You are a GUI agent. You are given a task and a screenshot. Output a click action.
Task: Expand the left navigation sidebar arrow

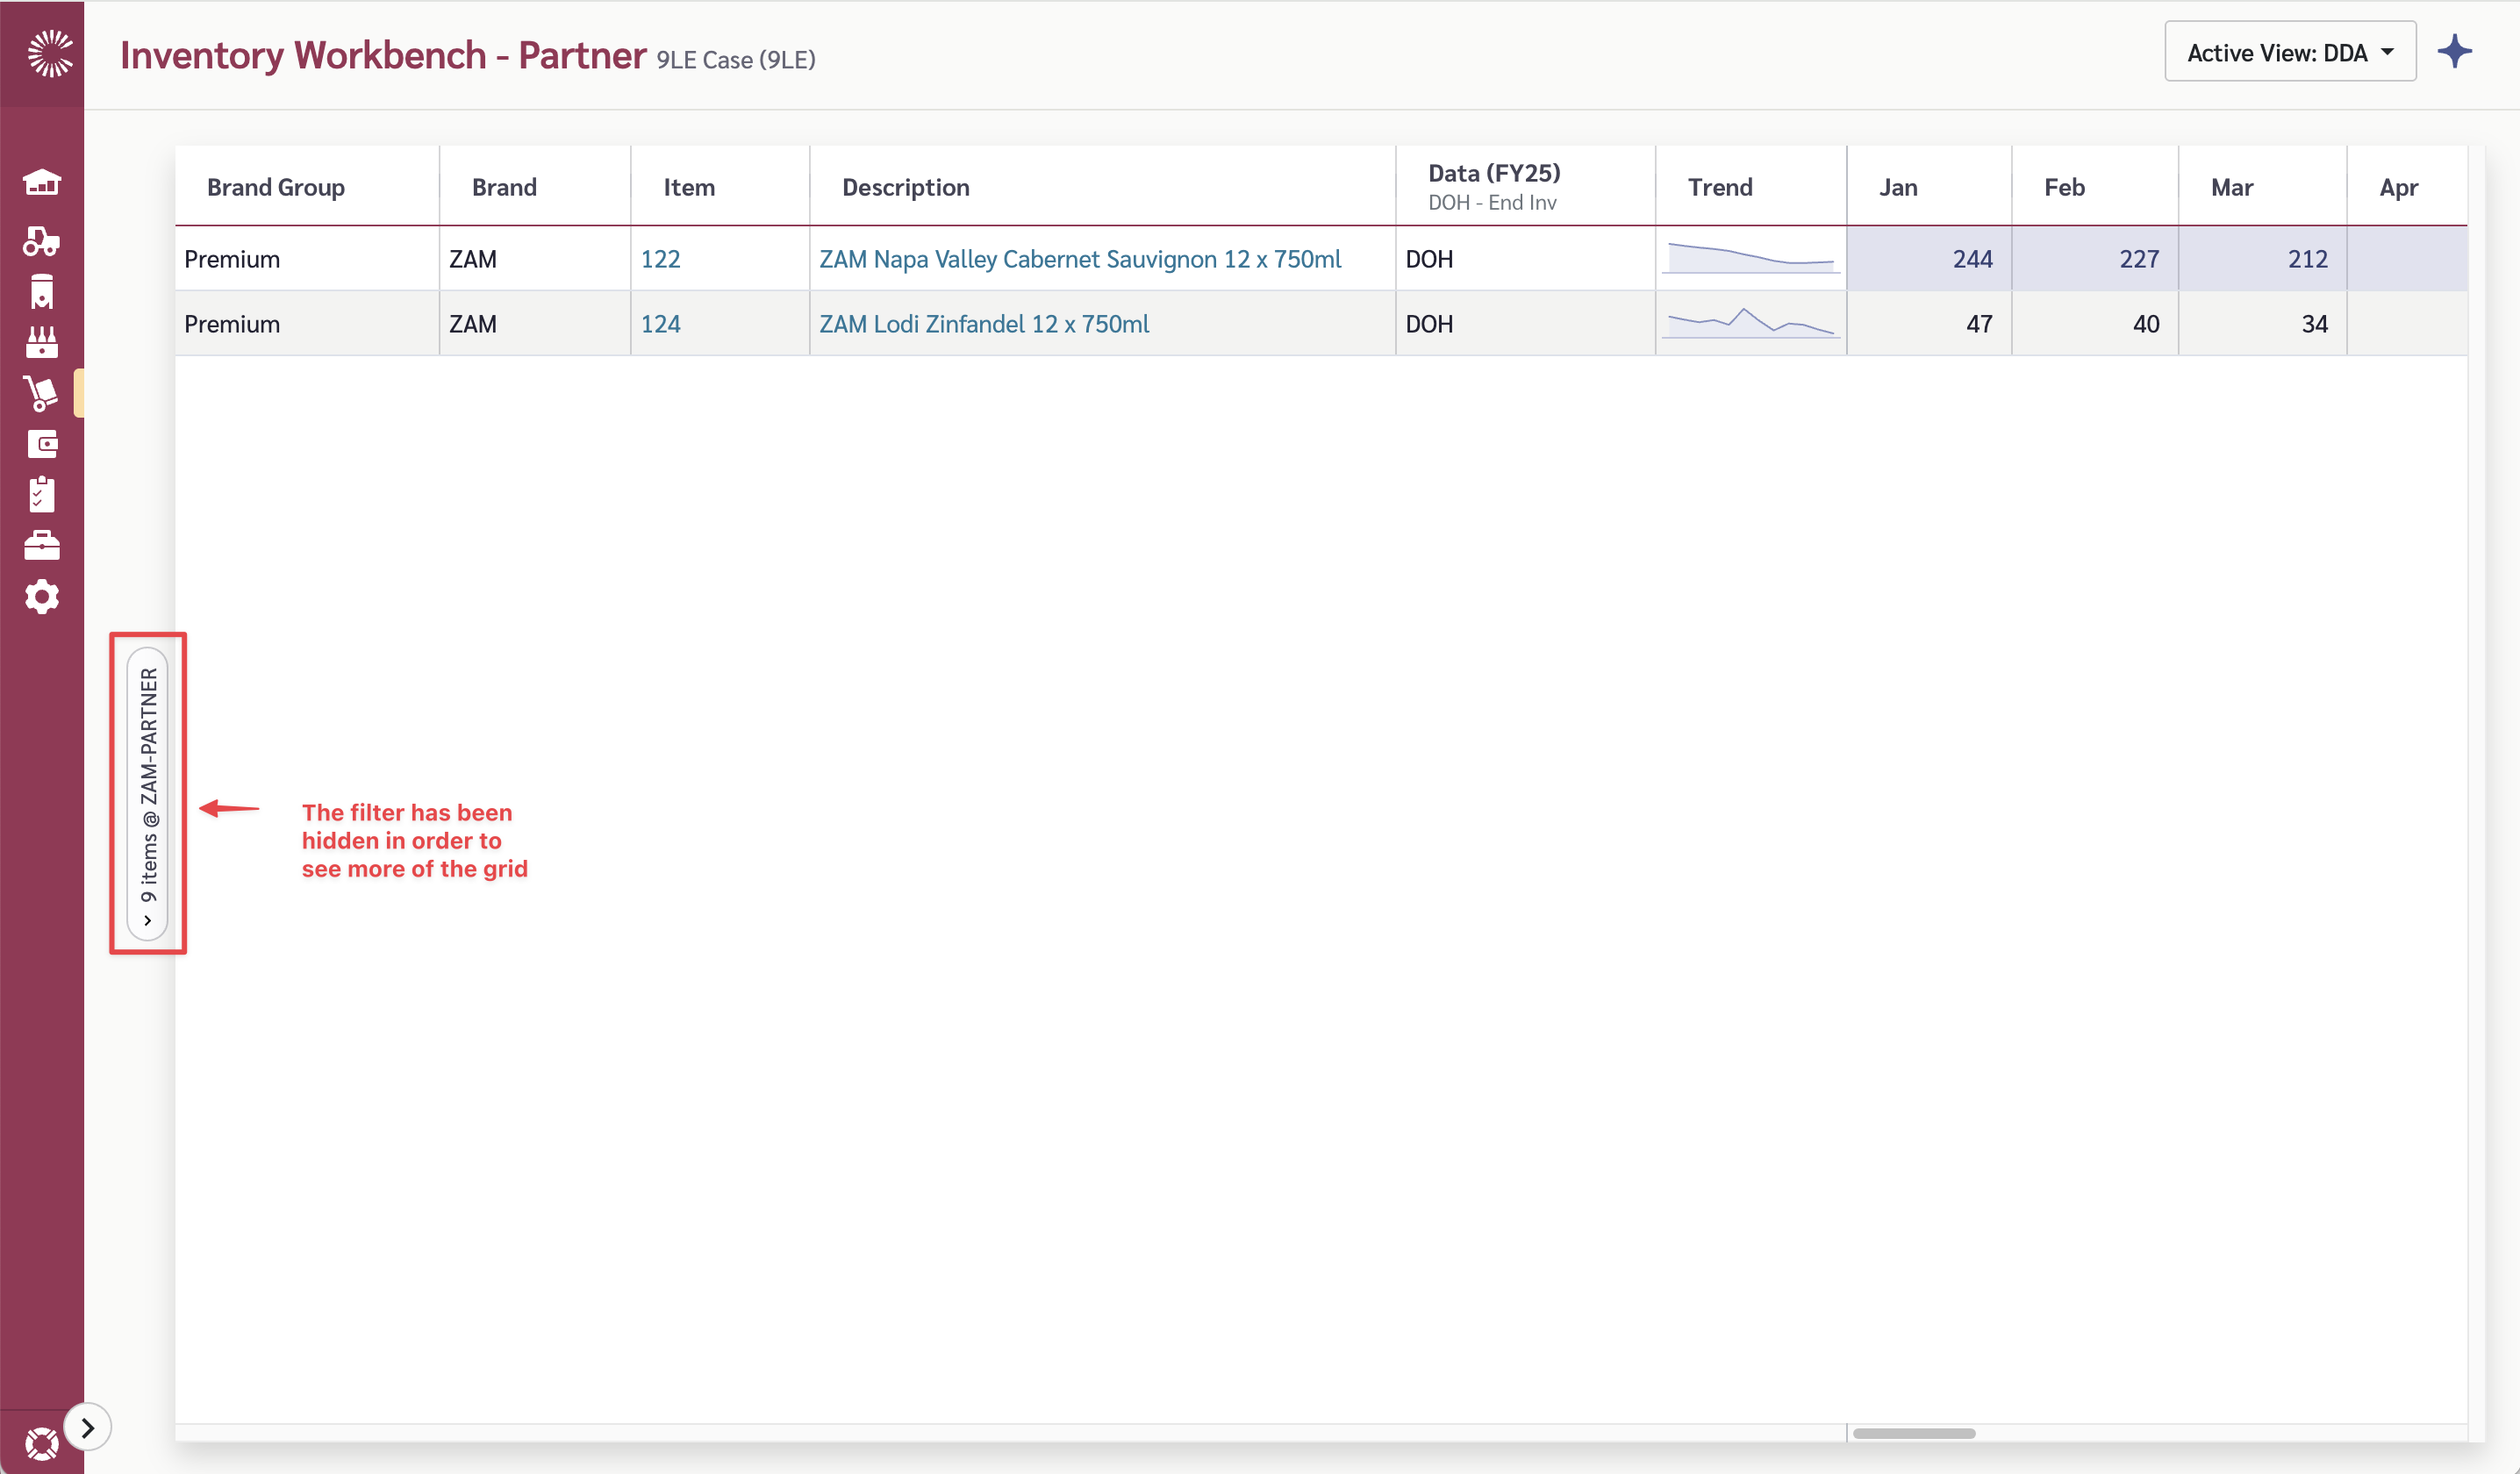pos(88,1427)
